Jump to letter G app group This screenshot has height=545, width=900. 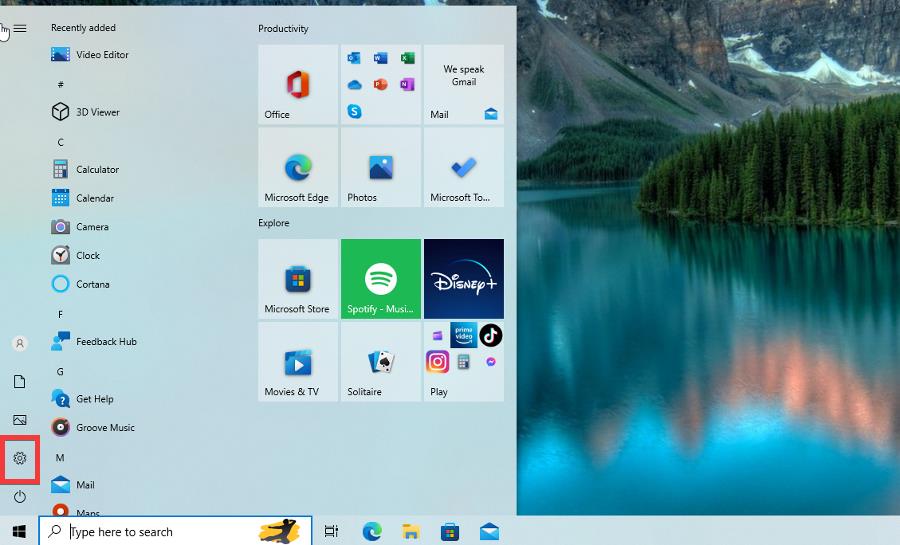pyautogui.click(x=60, y=371)
